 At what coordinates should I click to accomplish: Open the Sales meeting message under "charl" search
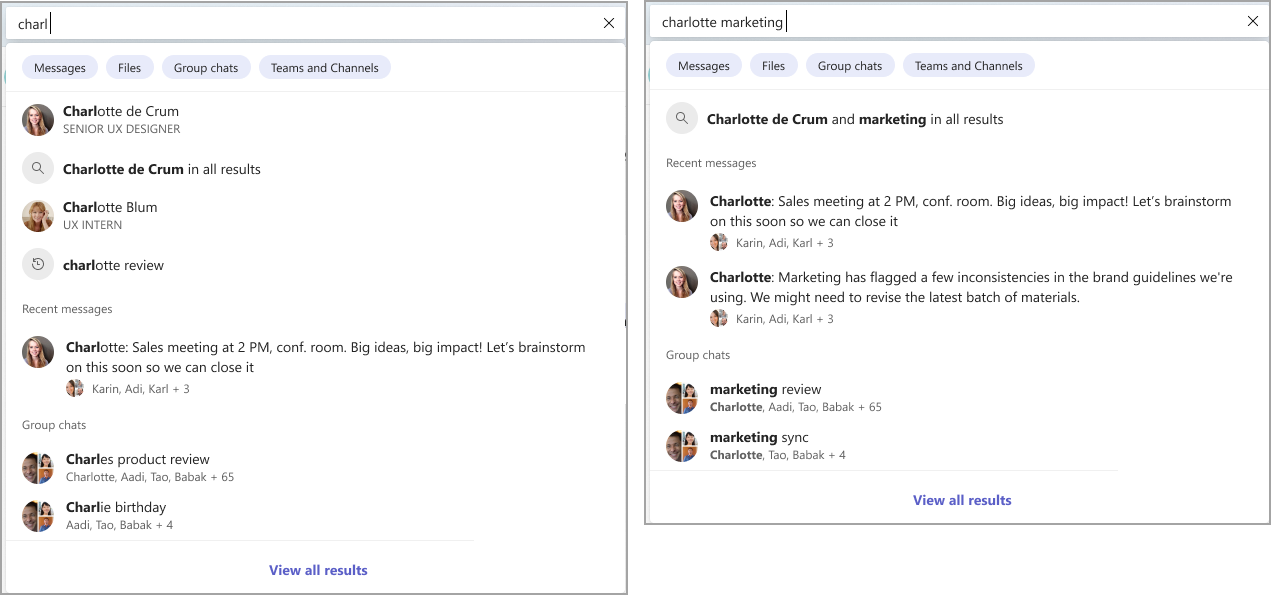325,357
